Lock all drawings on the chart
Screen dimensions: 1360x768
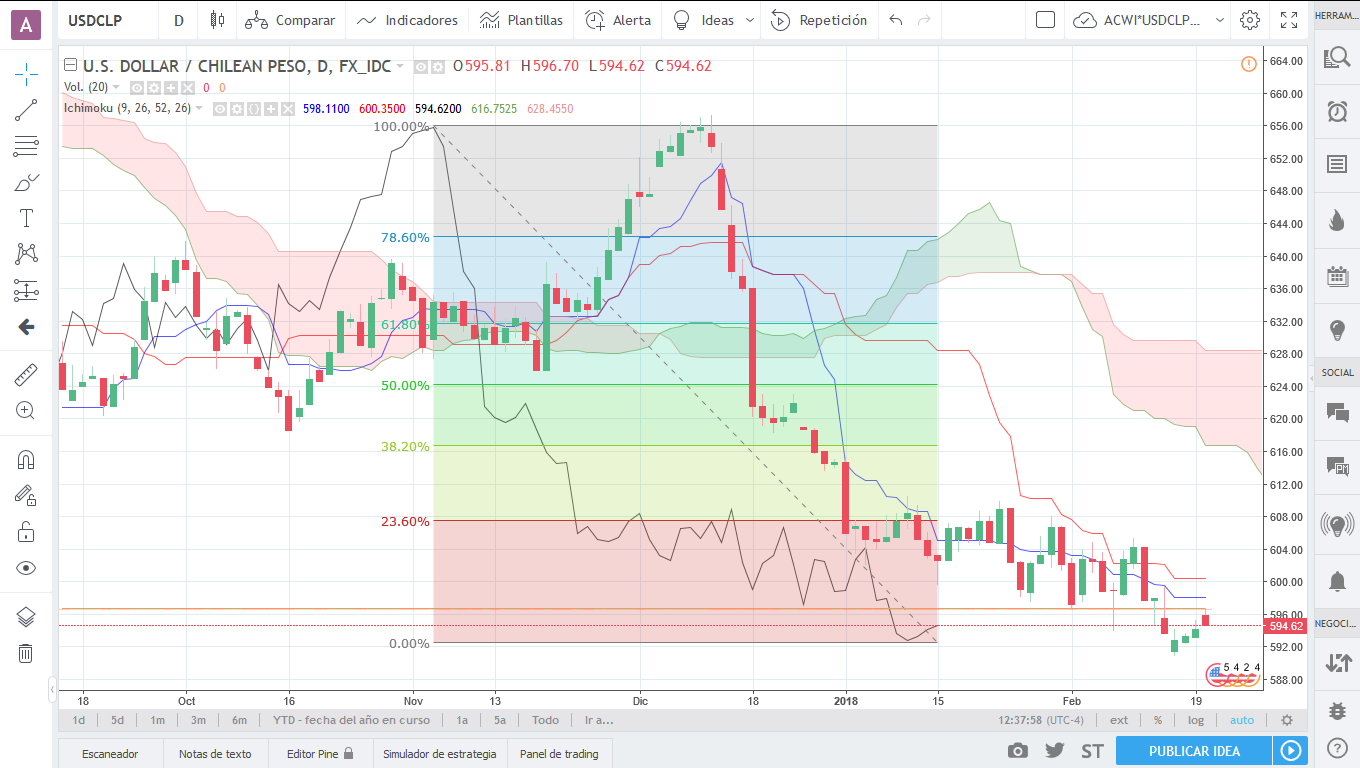[x=26, y=531]
